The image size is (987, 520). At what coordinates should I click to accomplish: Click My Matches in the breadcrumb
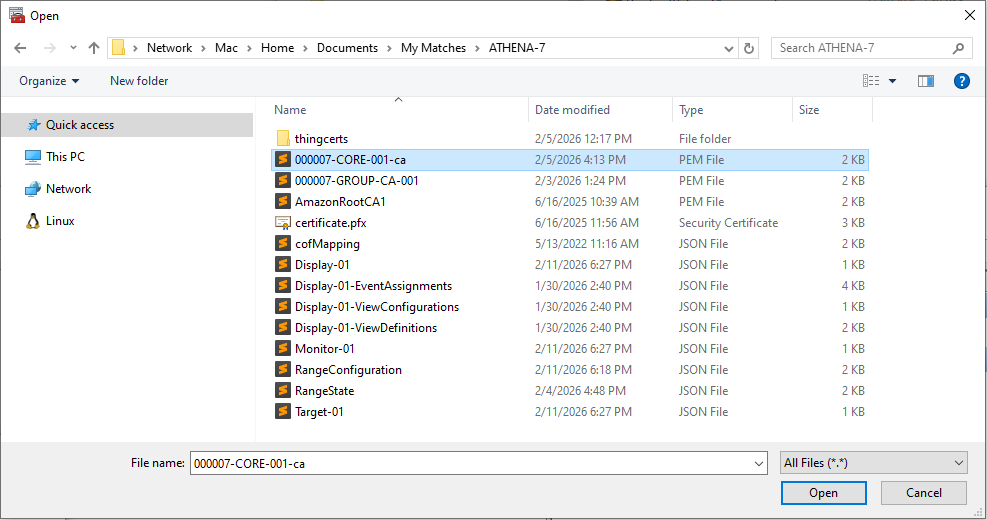pyautogui.click(x=434, y=48)
